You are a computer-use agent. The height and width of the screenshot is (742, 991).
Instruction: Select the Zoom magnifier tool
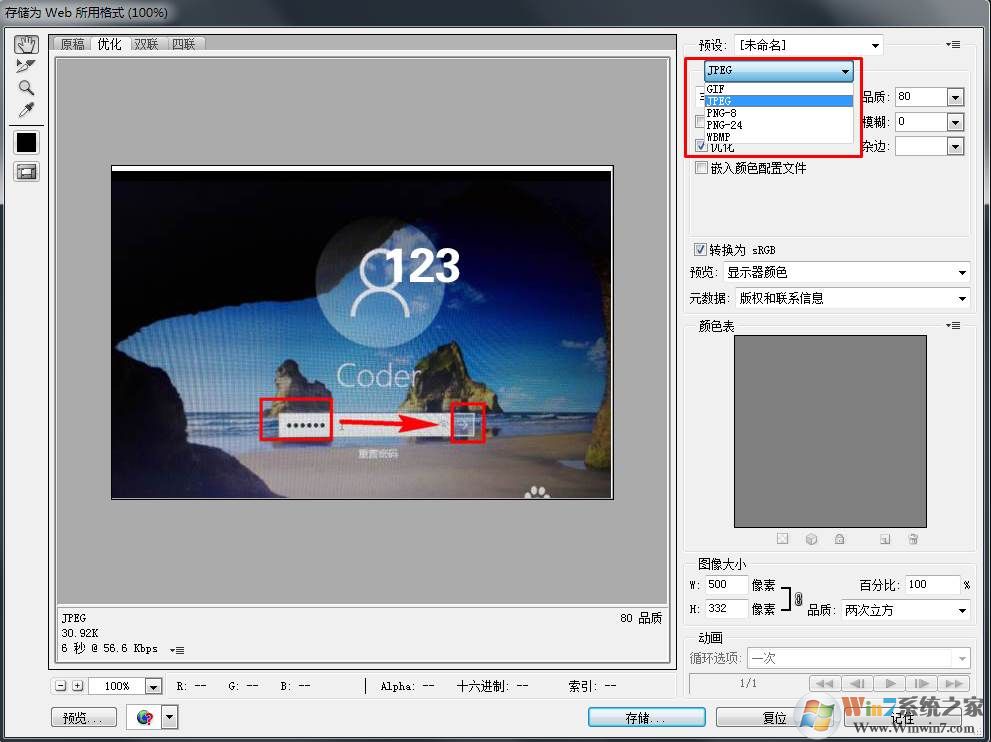pyautogui.click(x=26, y=87)
